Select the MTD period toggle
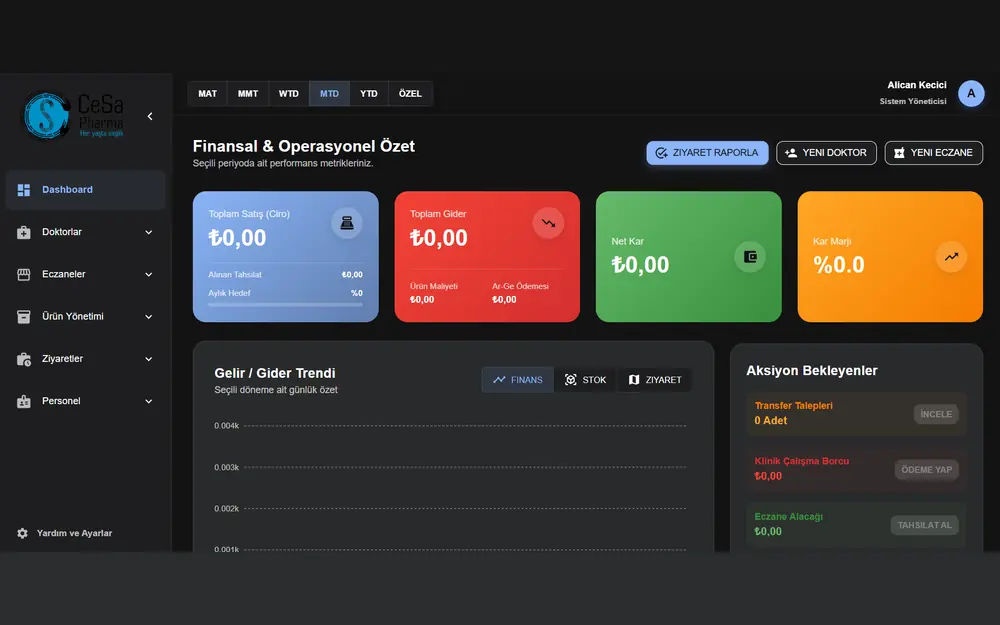 click(329, 94)
